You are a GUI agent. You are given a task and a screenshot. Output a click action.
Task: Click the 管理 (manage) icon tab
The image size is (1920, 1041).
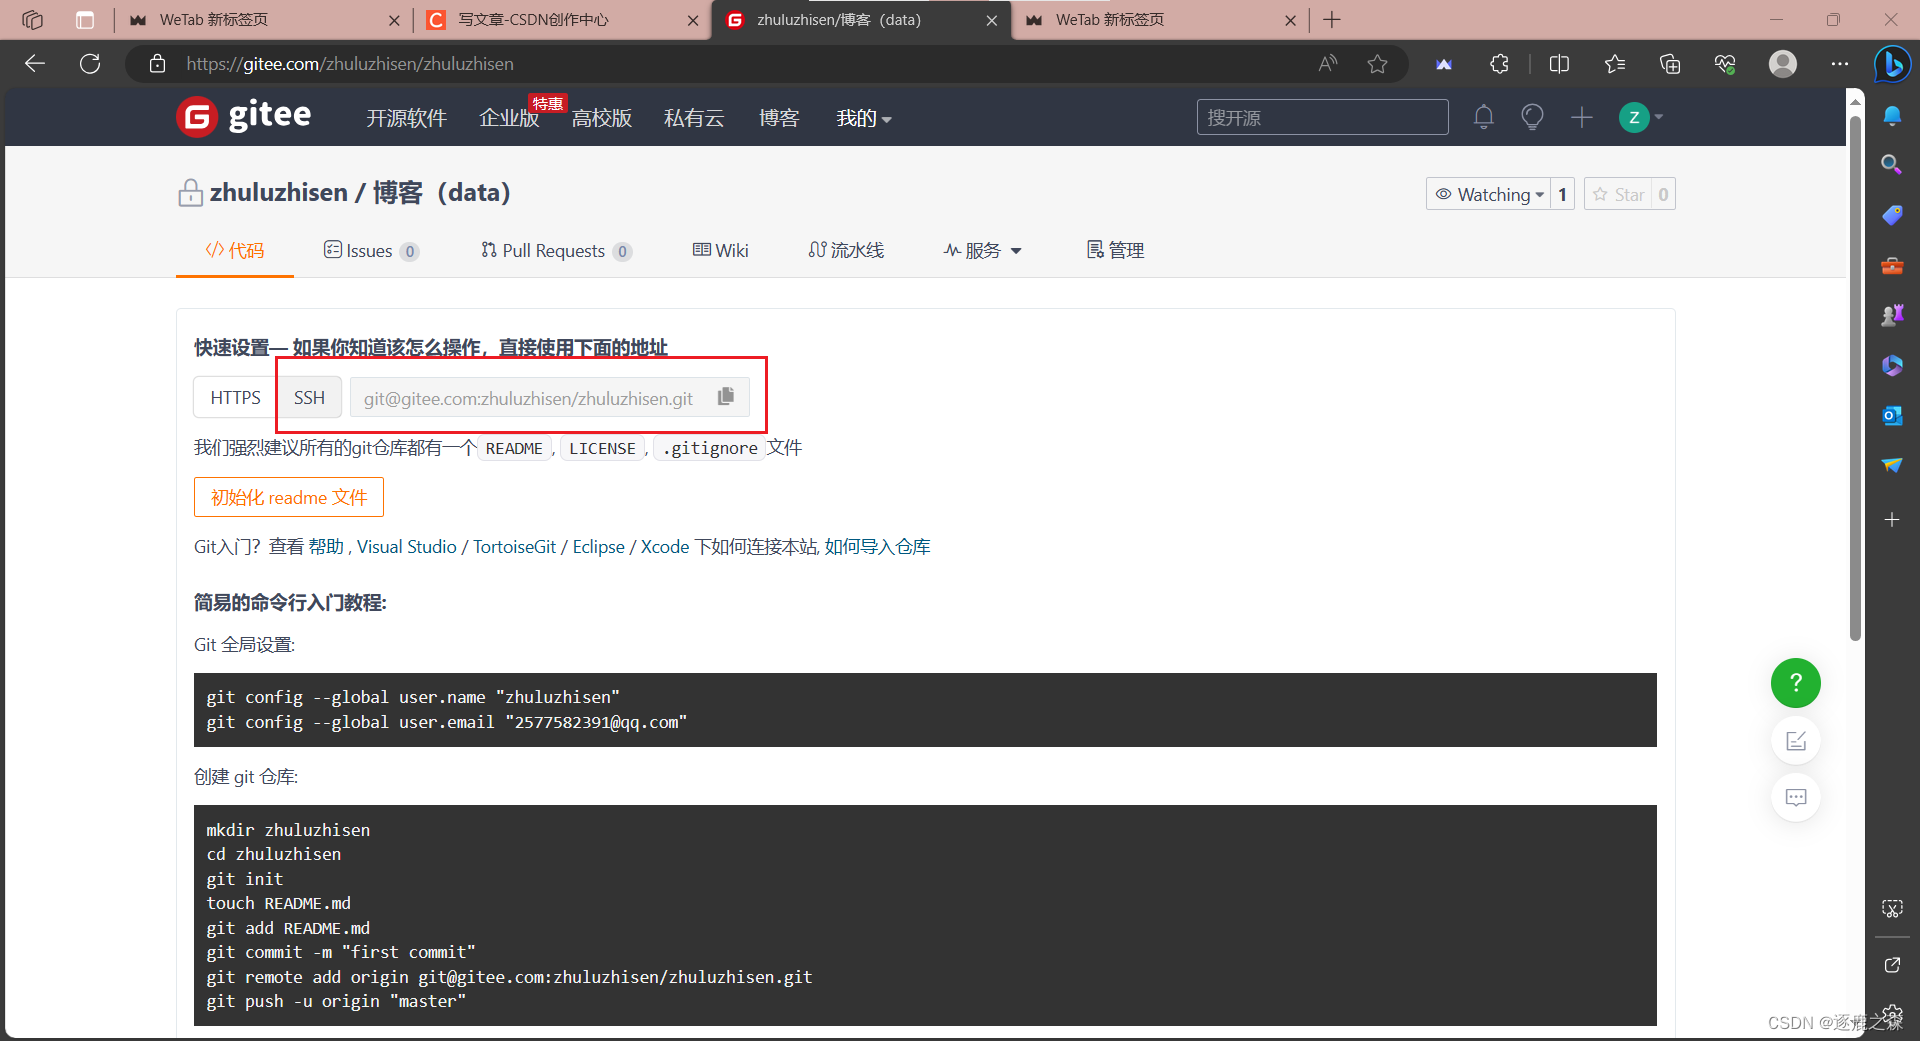[x=1096, y=250]
